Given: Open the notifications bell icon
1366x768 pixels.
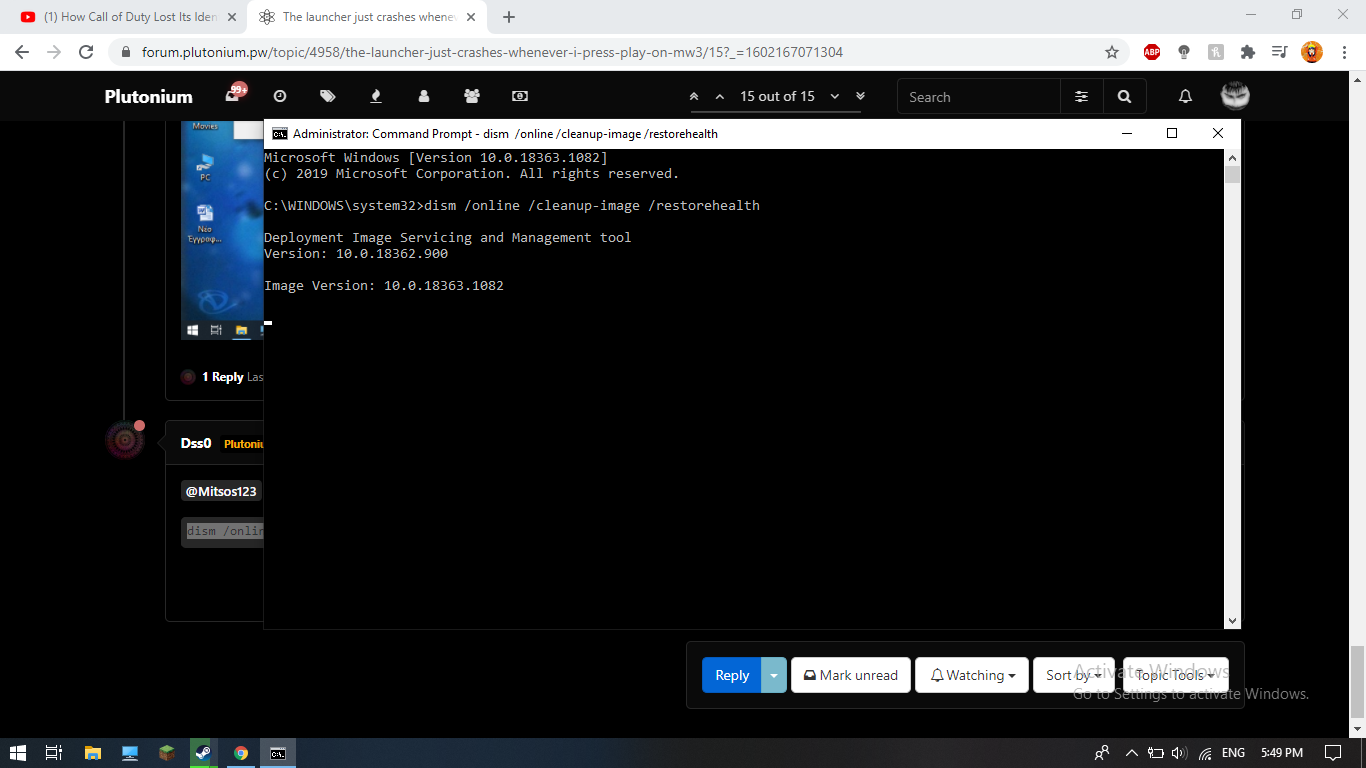Looking at the screenshot, I should tap(1185, 97).
